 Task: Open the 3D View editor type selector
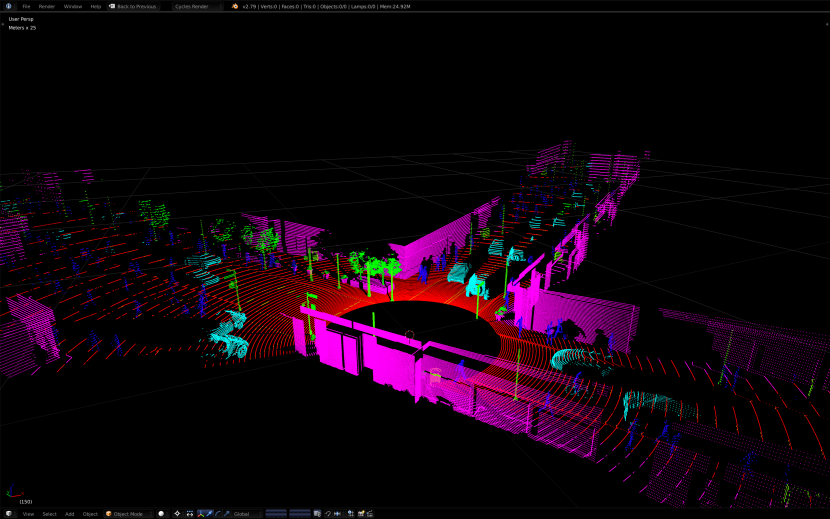tap(9, 514)
